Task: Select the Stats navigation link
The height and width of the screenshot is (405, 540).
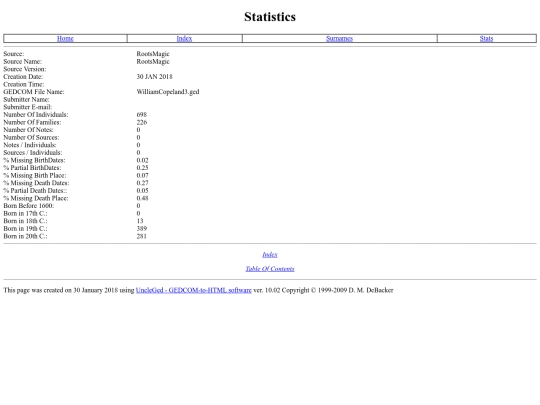Action: coord(486,38)
